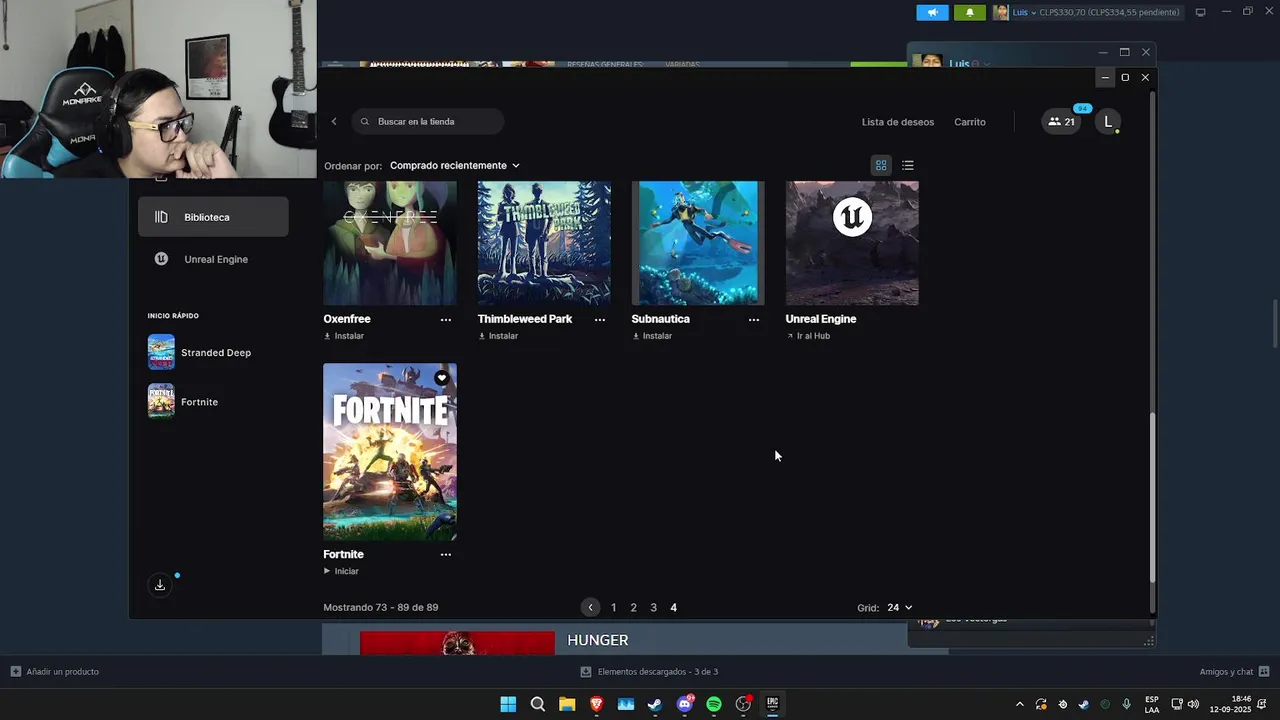
Task: Open Spotify from the taskbar
Action: coord(714,704)
